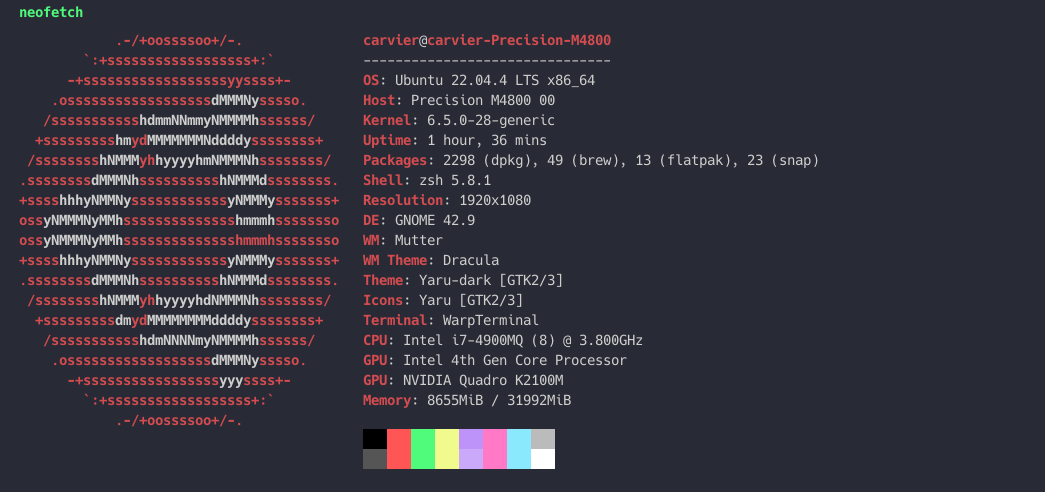
Task: Click the CPU Intel i7-4900MQ line
Action: pyautogui.click(x=503, y=341)
